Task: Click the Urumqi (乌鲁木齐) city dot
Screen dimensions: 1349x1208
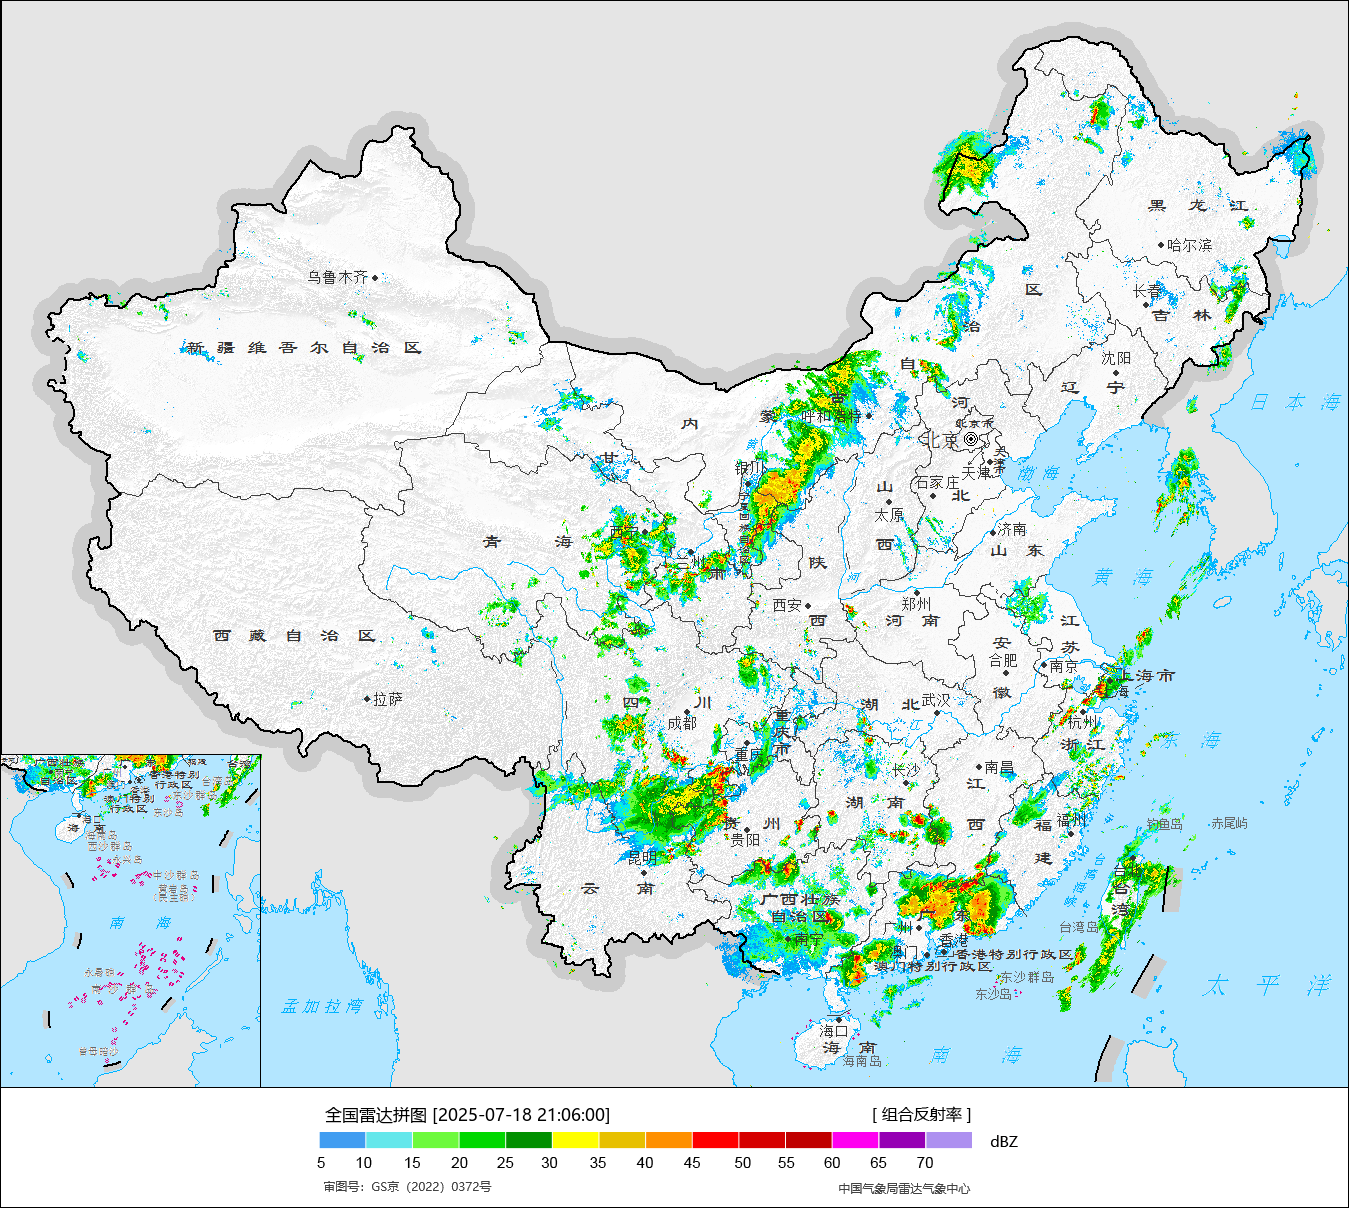Action: coord(375,278)
